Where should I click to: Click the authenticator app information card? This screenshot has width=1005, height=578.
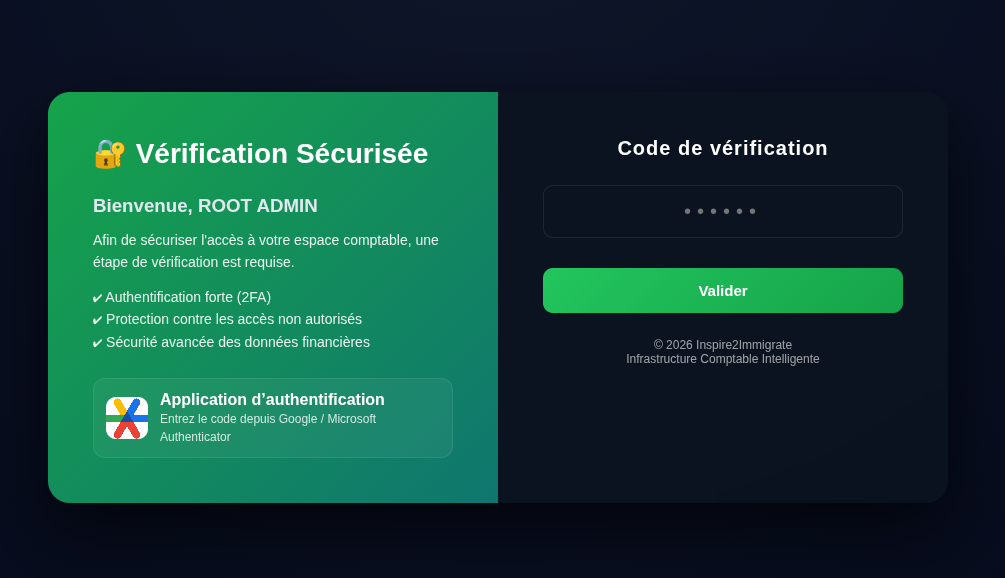tap(272, 418)
